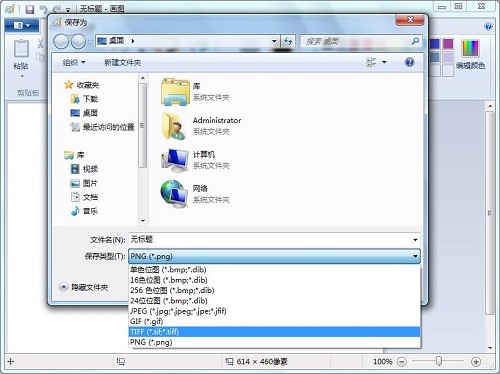Click the Paint help icon in ribbon corner
This screenshot has width=500, height=374.
(x=488, y=27)
